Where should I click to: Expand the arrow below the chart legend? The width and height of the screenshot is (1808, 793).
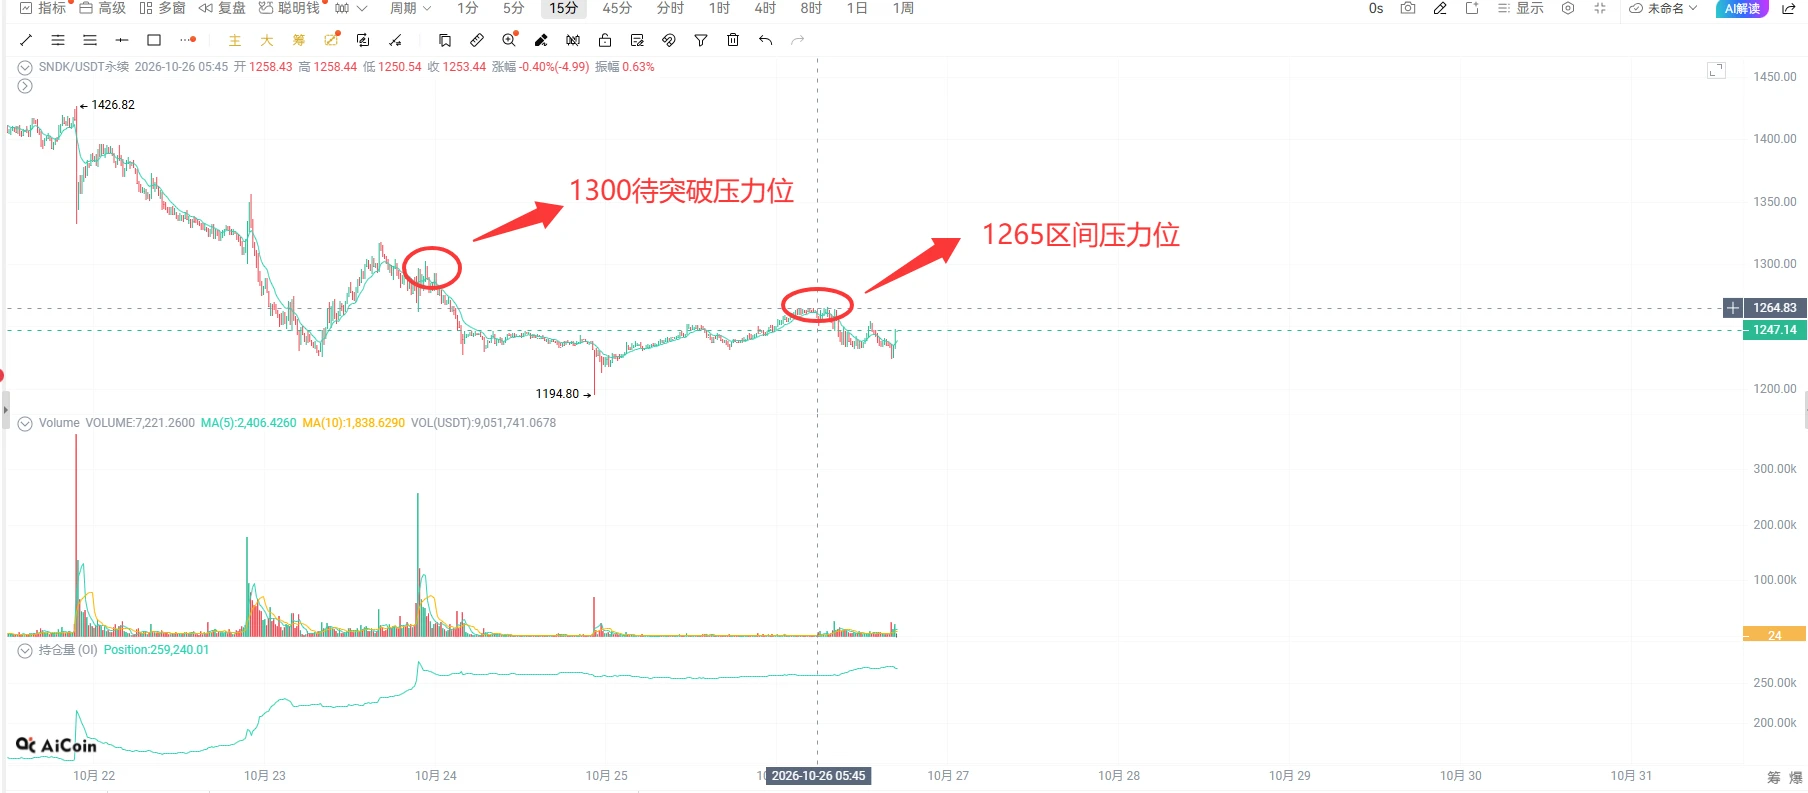pyautogui.click(x=25, y=86)
